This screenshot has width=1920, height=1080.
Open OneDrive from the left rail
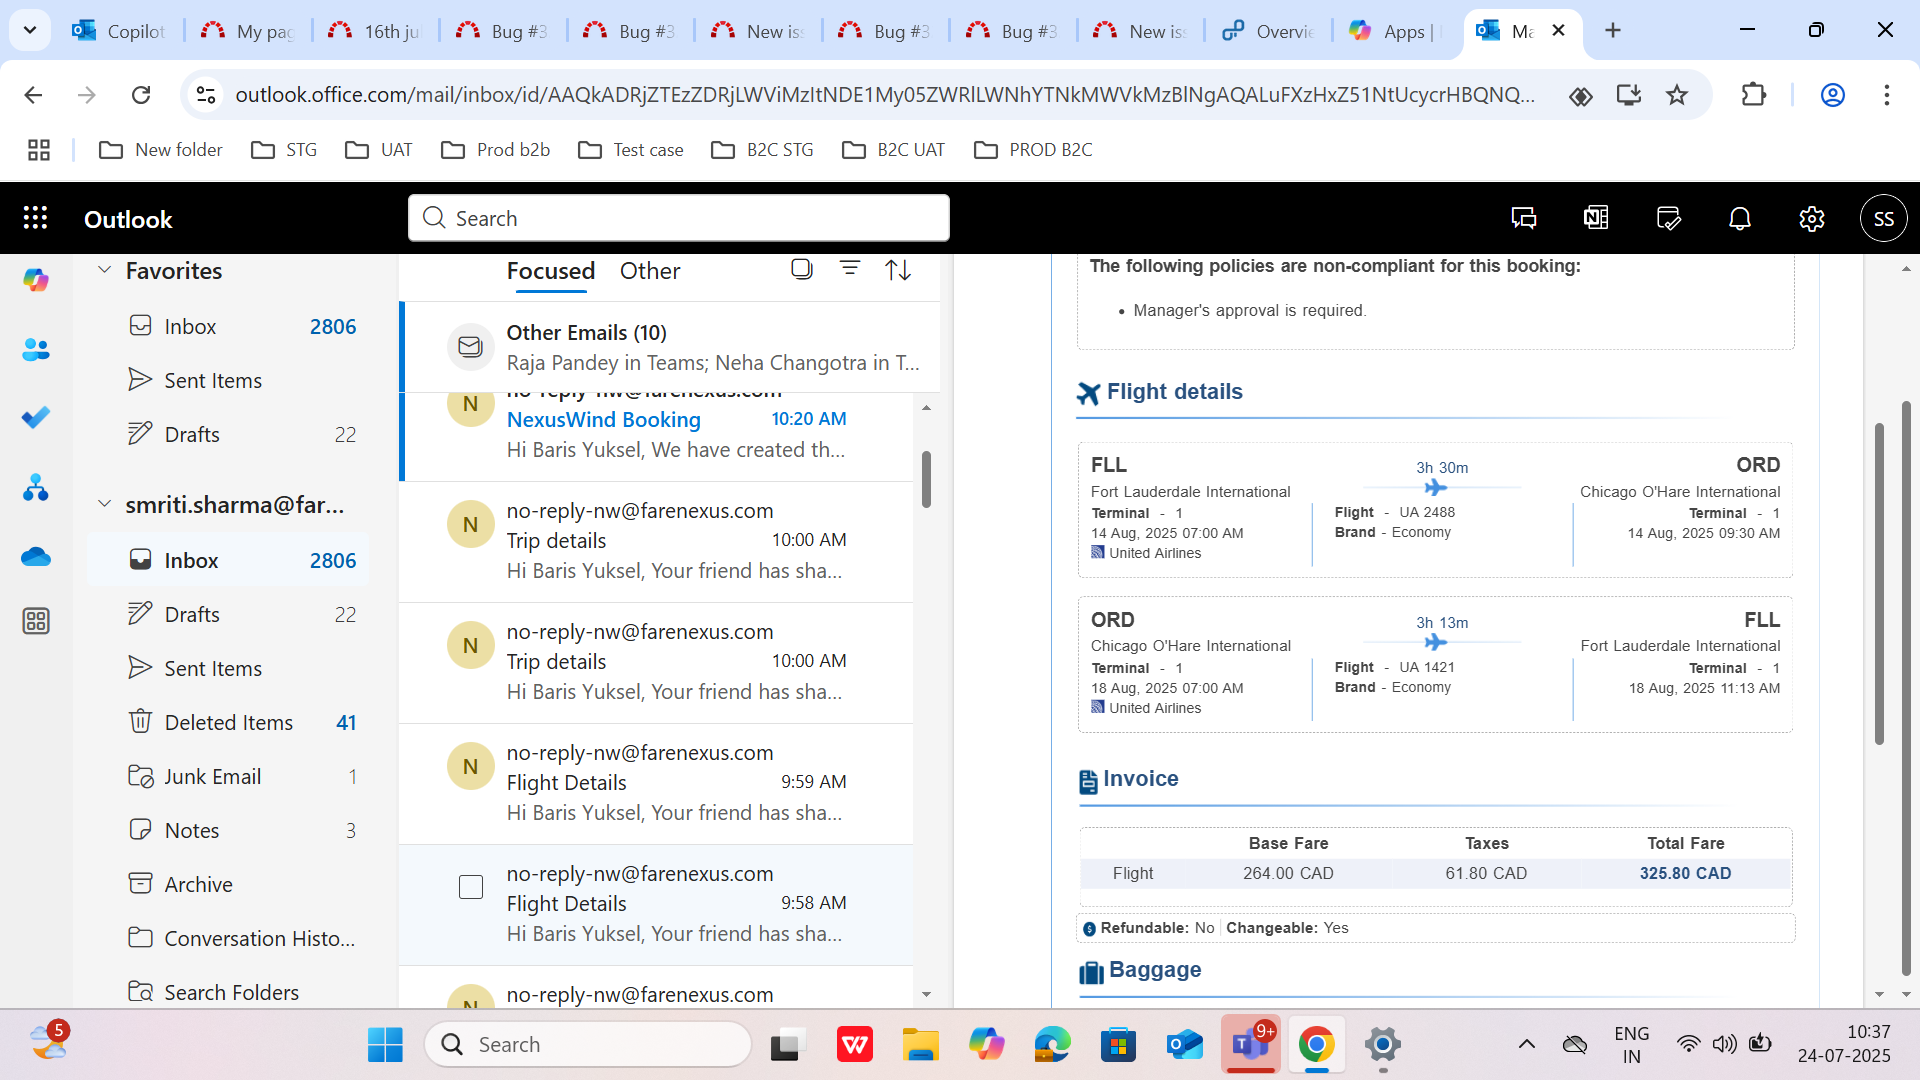36,557
